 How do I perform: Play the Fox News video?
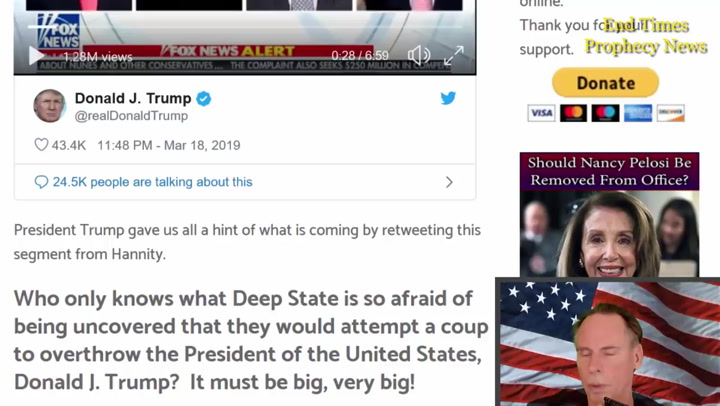click(x=36, y=56)
